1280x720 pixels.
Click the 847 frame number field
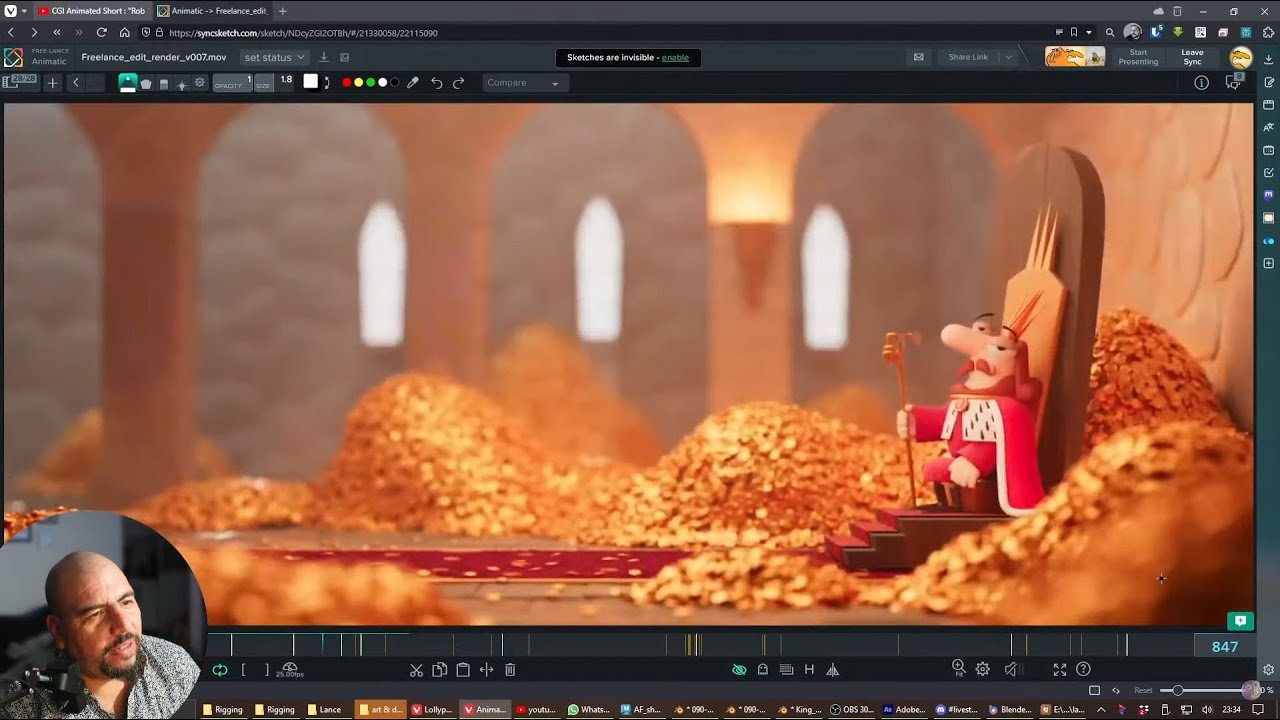point(1225,647)
